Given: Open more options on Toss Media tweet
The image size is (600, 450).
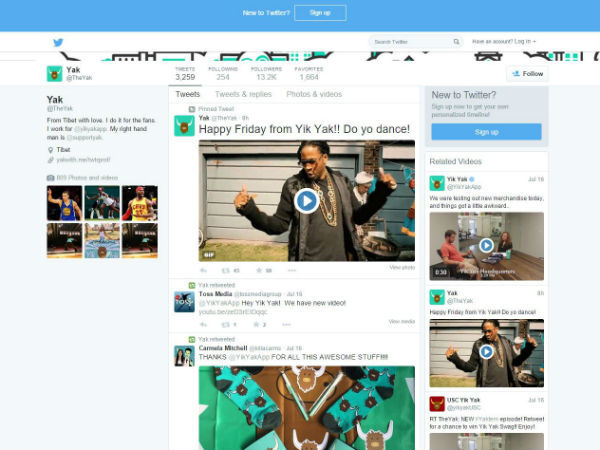Looking at the screenshot, I should coord(286,324).
